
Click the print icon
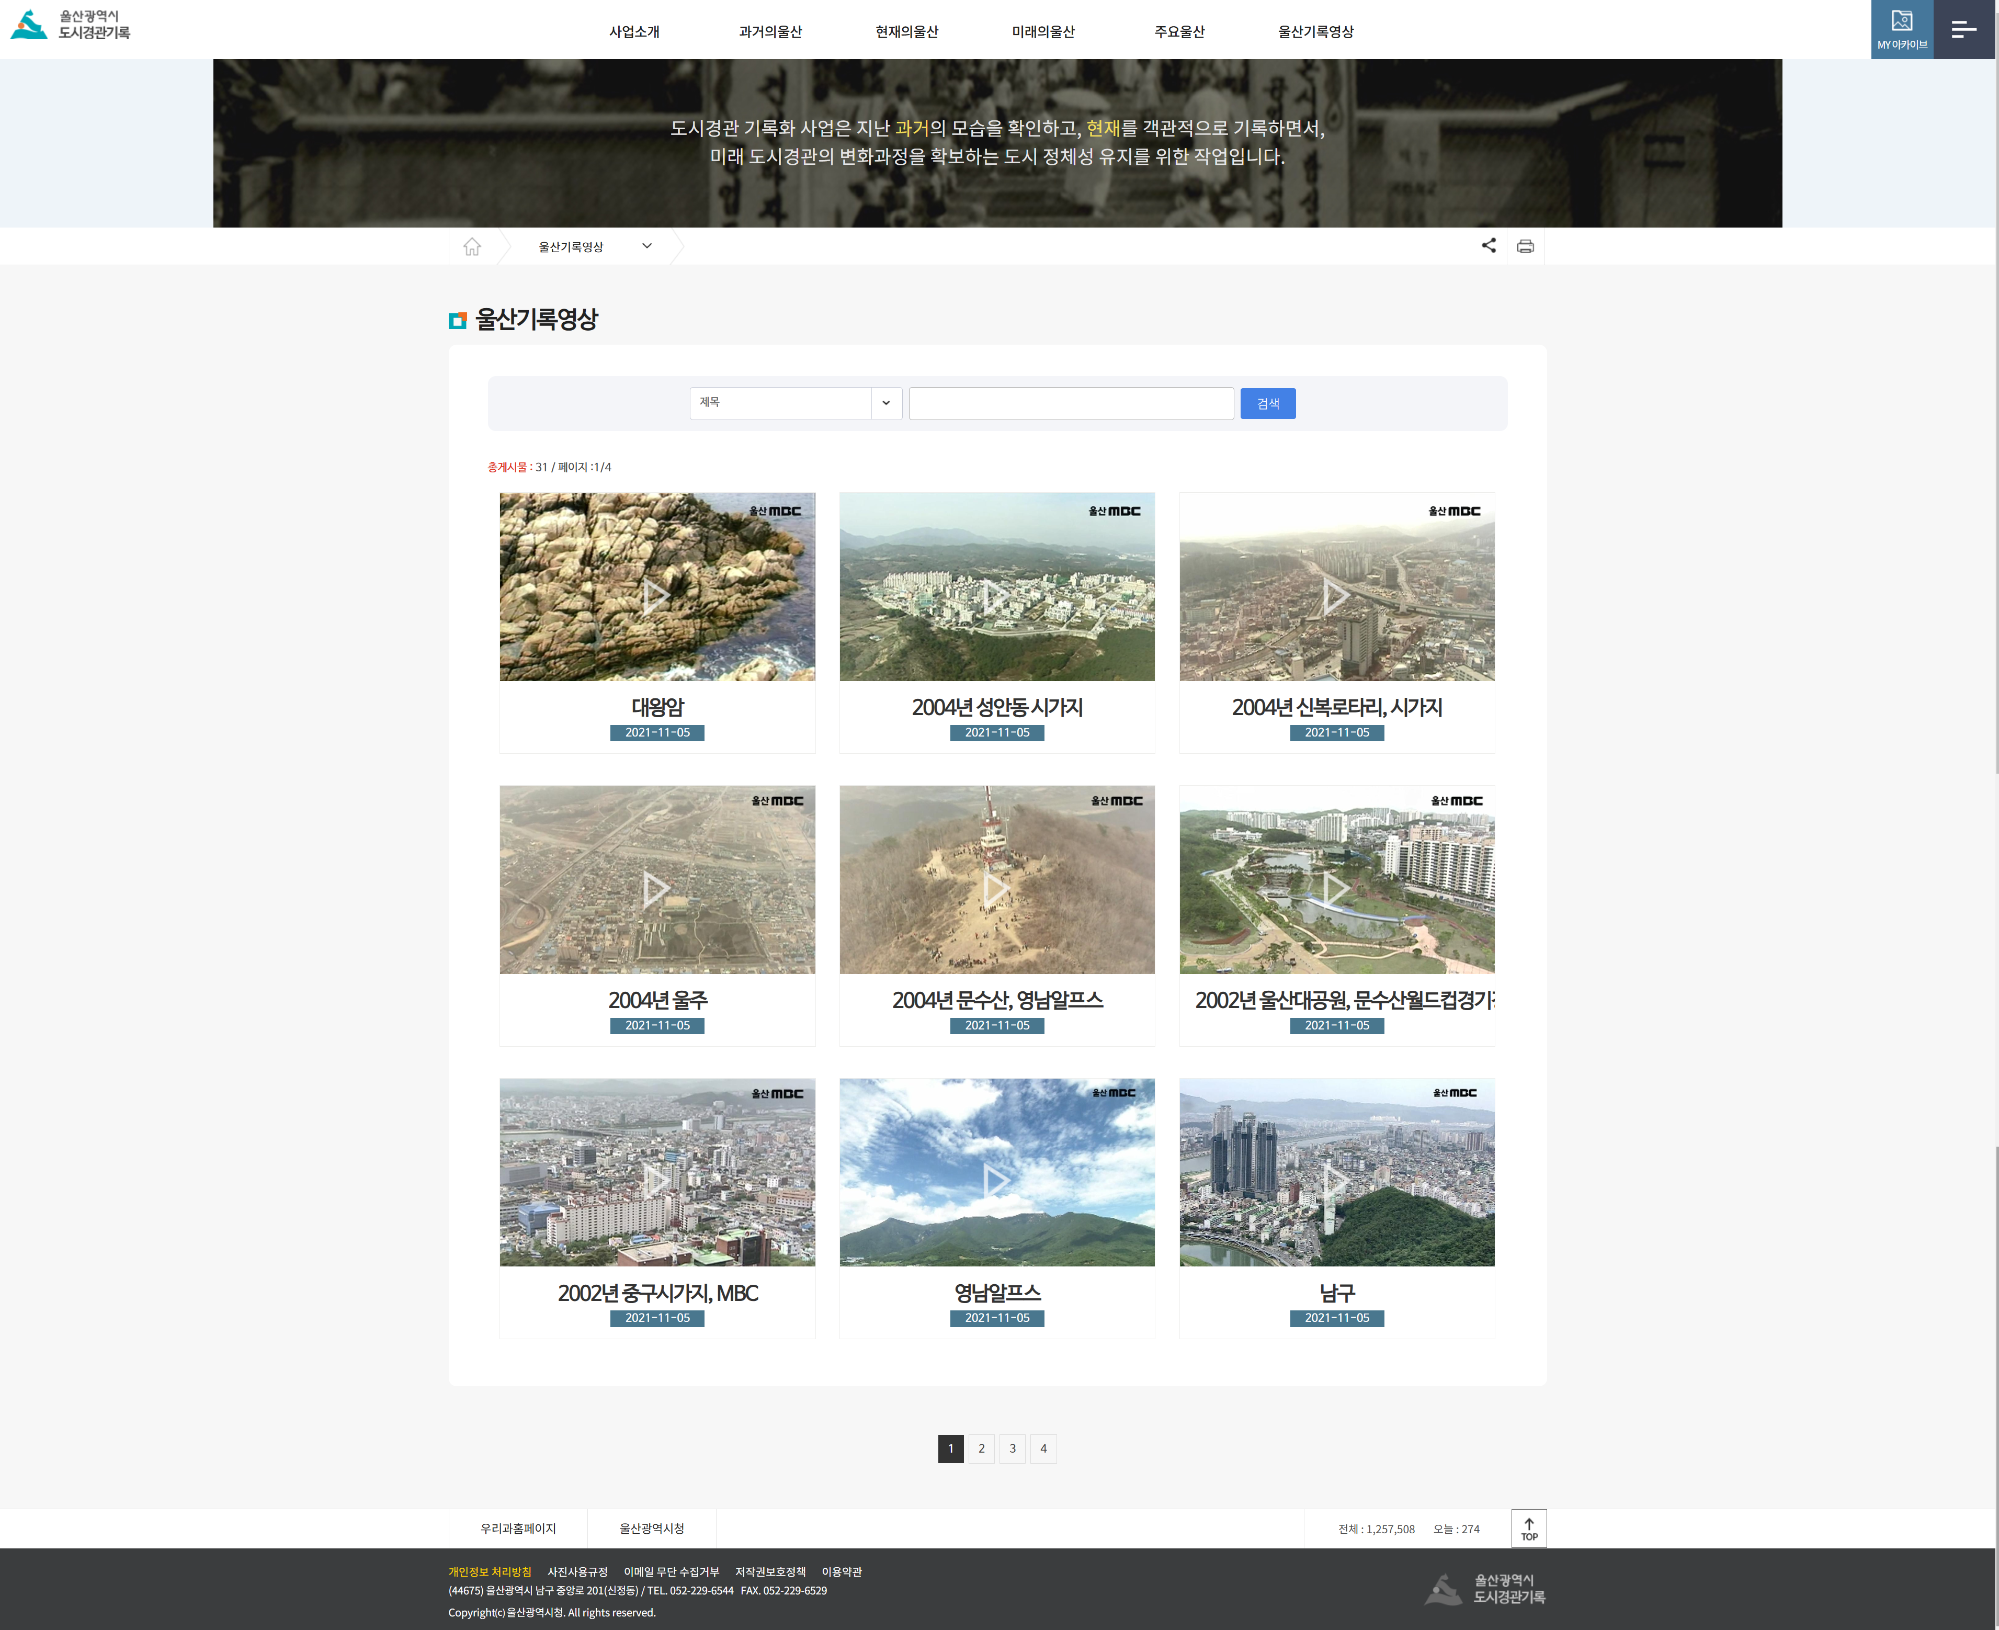pos(1525,246)
